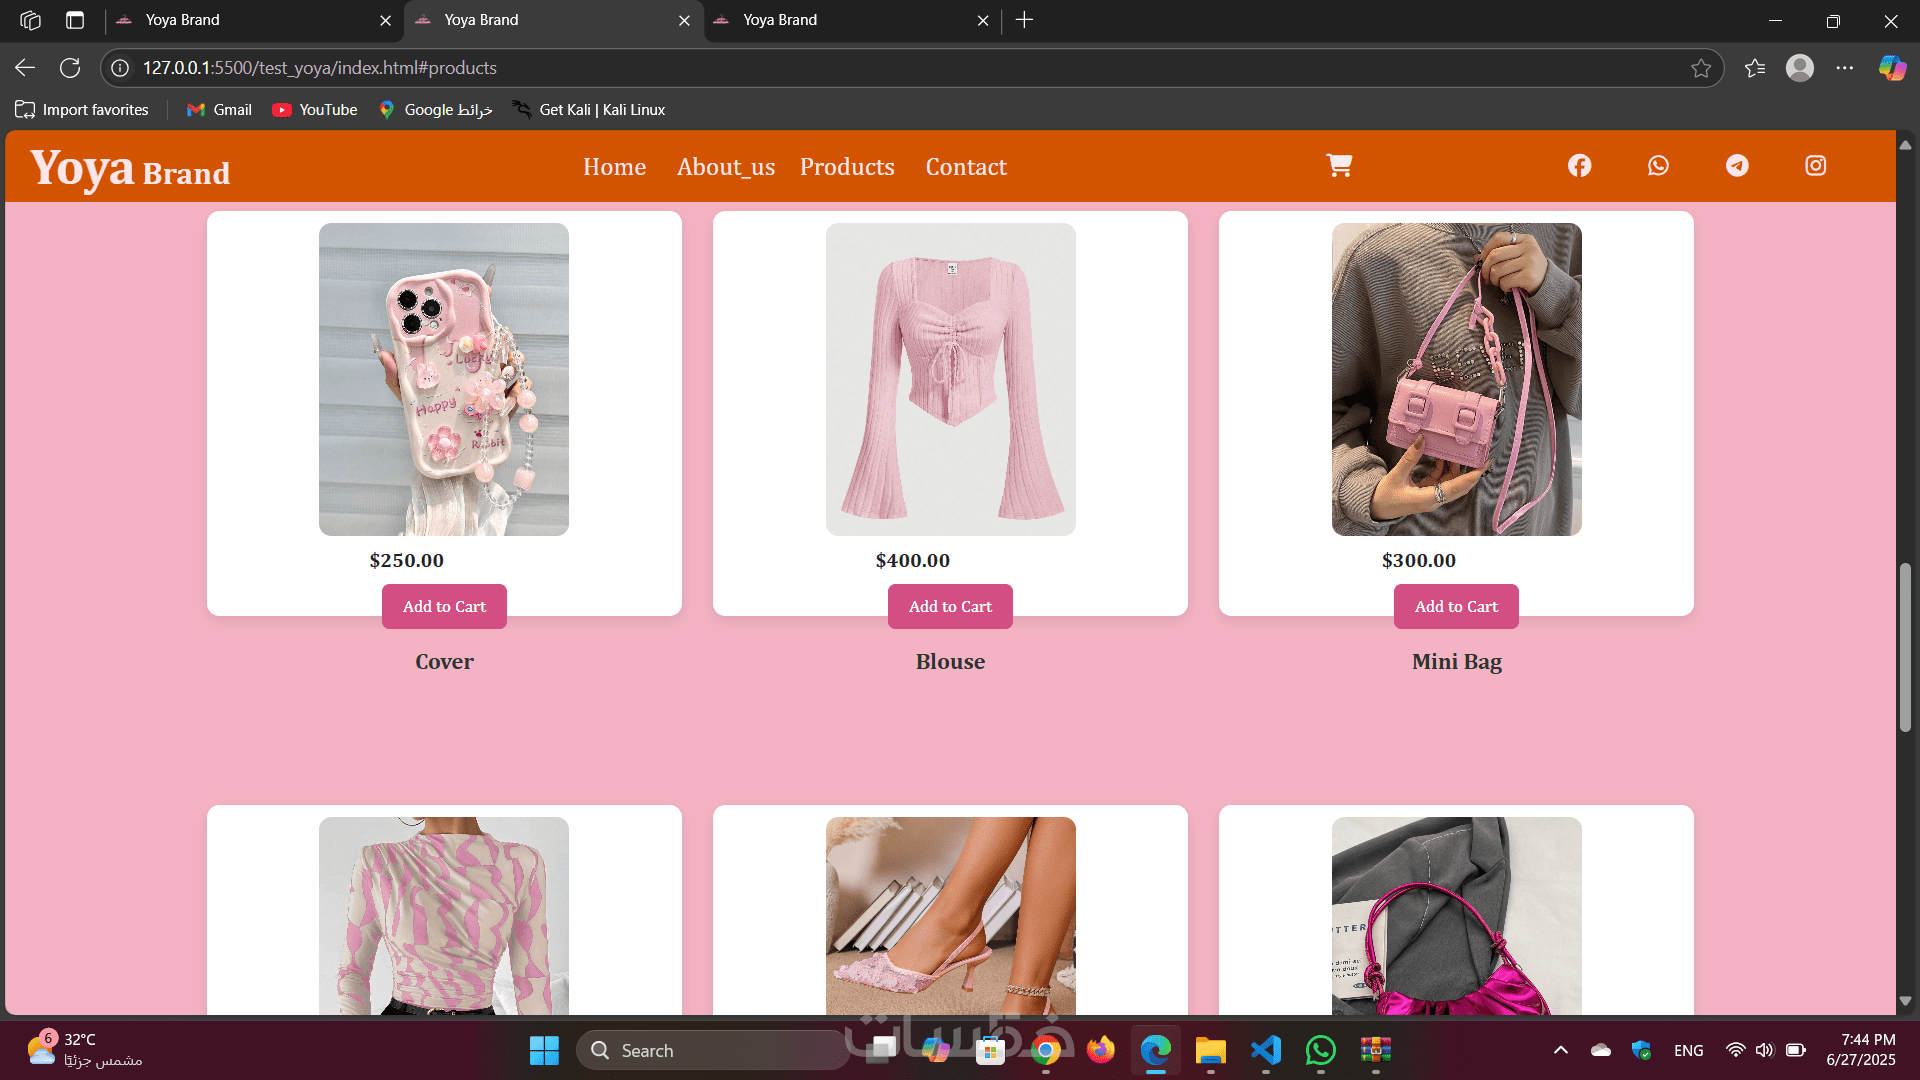Open About_us navigation item
Image resolution: width=1920 pixels, height=1080 pixels.
pos(725,167)
